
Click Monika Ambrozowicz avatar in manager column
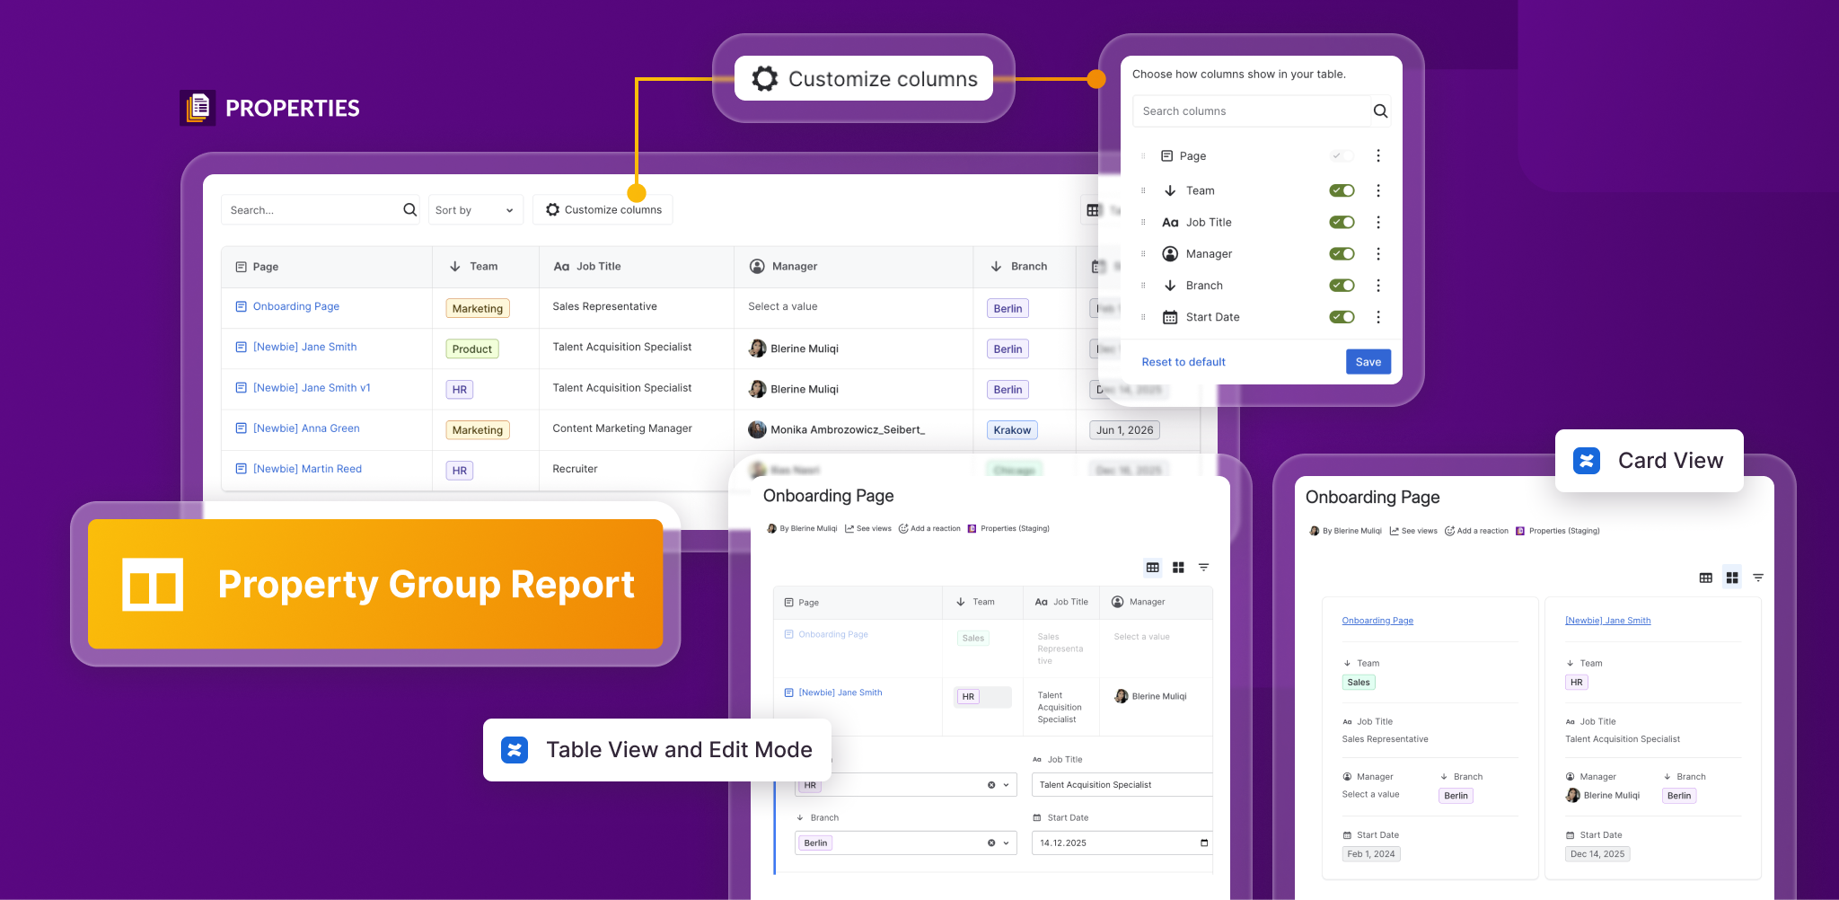(x=757, y=430)
